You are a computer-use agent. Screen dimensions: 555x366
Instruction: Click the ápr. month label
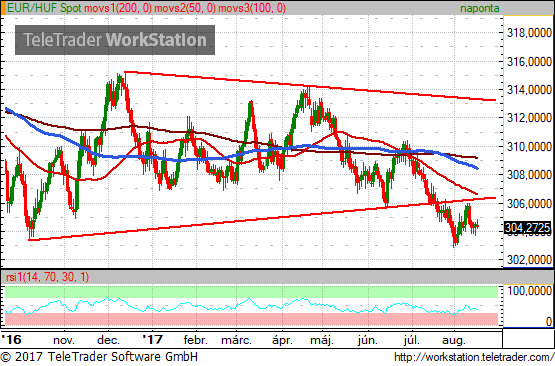[282, 341]
